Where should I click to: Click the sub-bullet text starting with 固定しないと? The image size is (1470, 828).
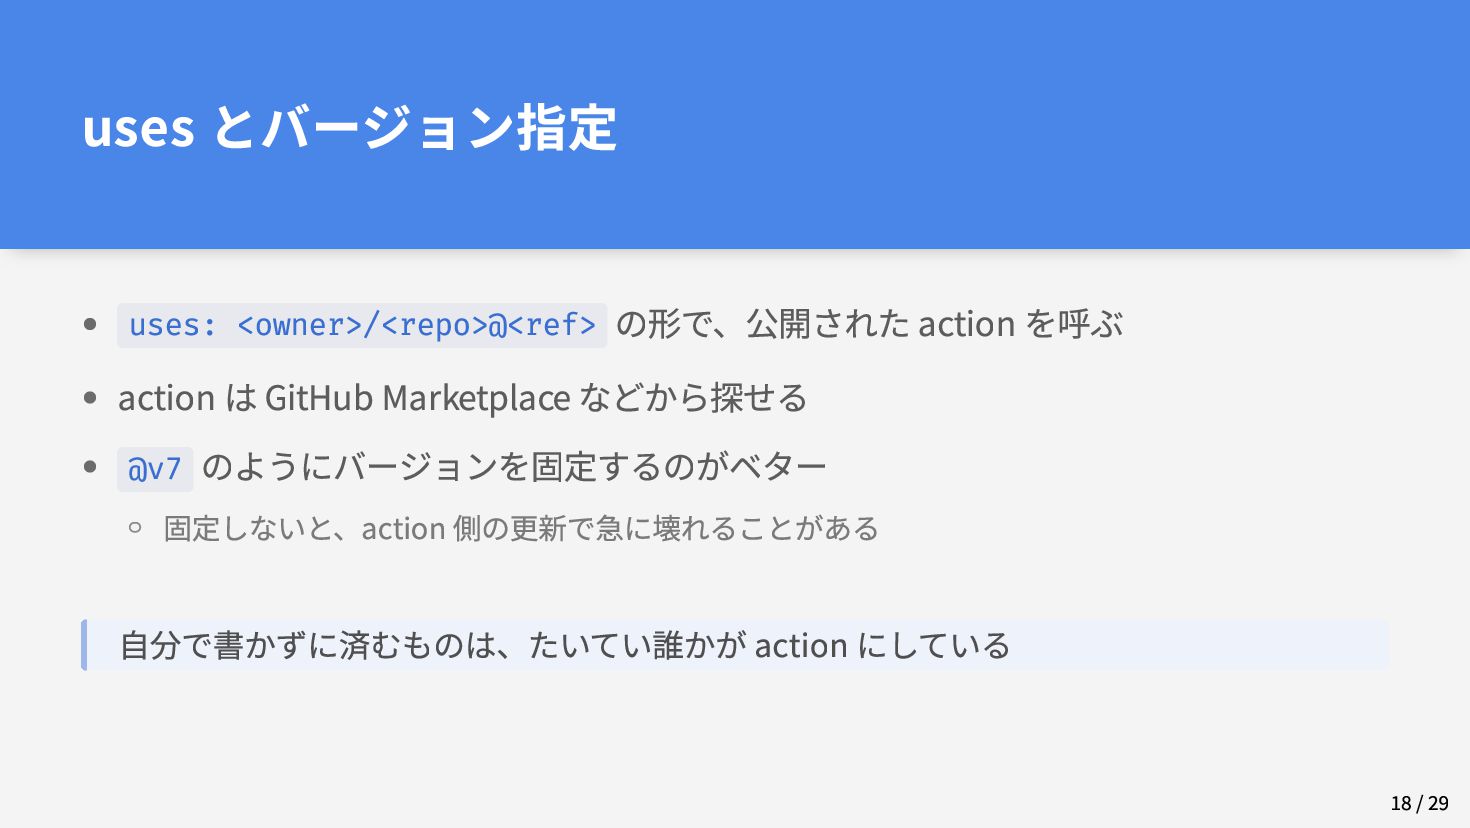(x=521, y=528)
